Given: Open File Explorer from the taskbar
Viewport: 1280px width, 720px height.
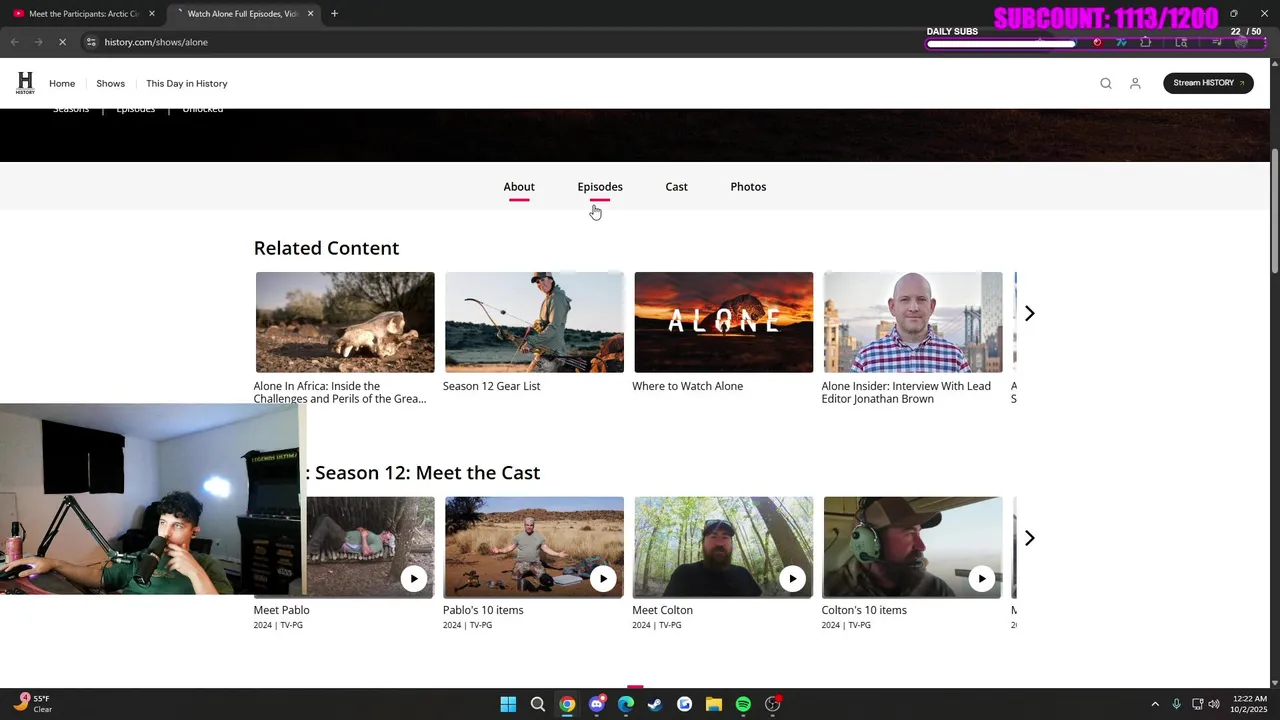Looking at the screenshot, I should coord(714,704).
